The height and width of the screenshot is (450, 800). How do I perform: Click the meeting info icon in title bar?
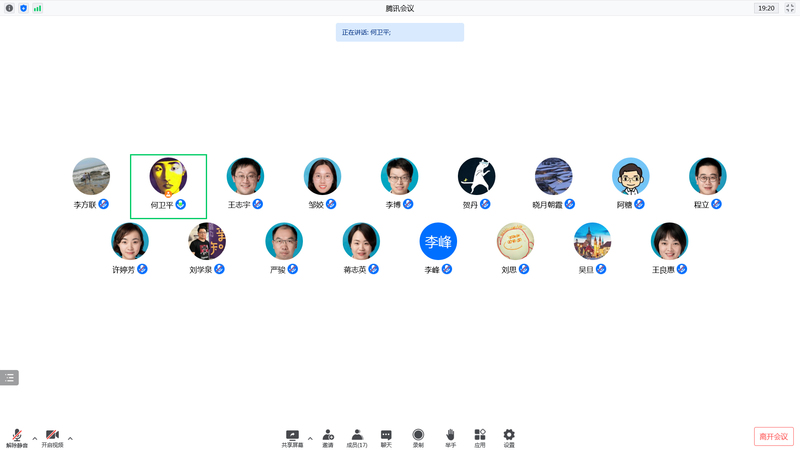coord(9,8)
